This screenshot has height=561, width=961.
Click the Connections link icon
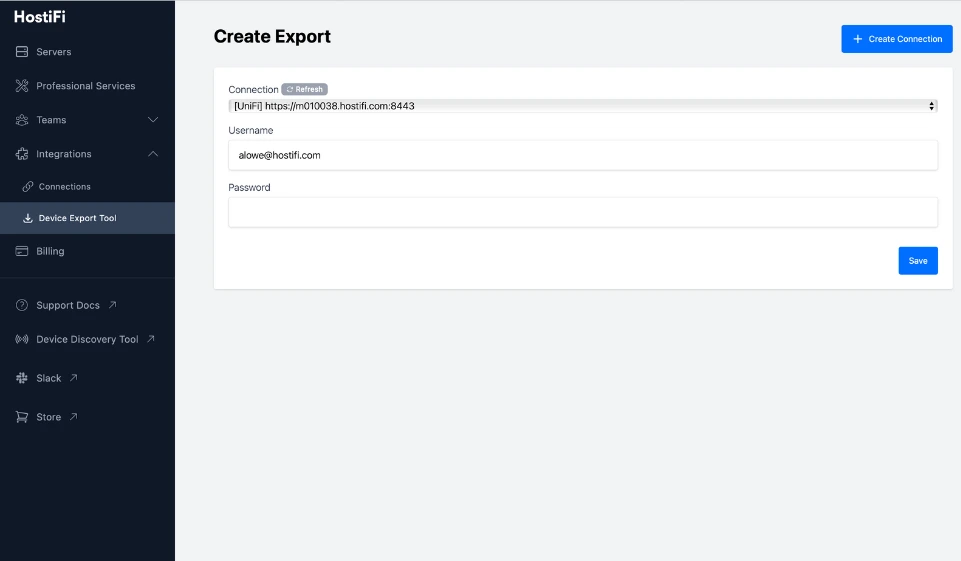[28, 186]
